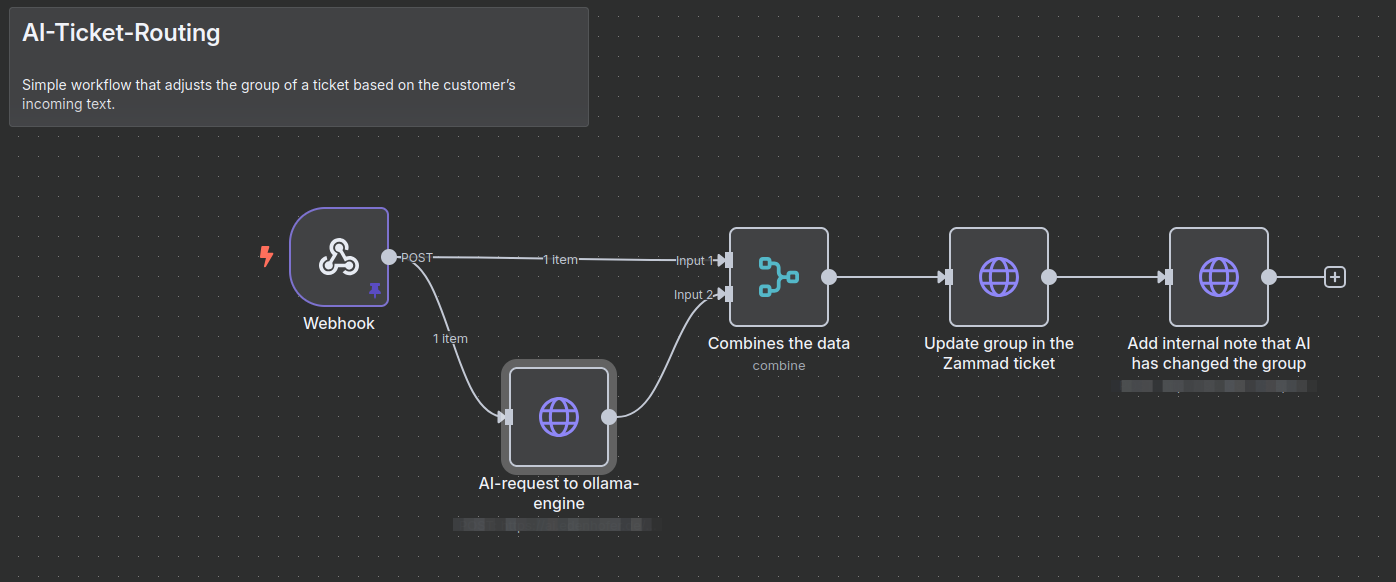Click the output connector of Add internal note node
1396x582 pixels.
tap(1270, 277)
